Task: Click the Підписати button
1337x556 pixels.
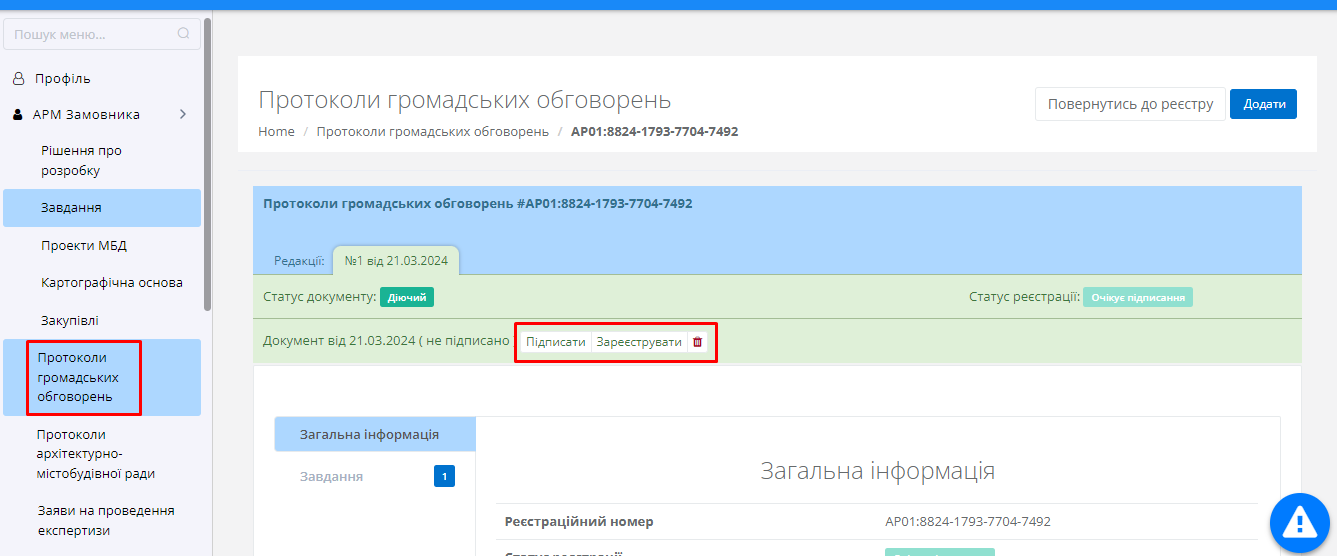Action: [x=556, y=342]
